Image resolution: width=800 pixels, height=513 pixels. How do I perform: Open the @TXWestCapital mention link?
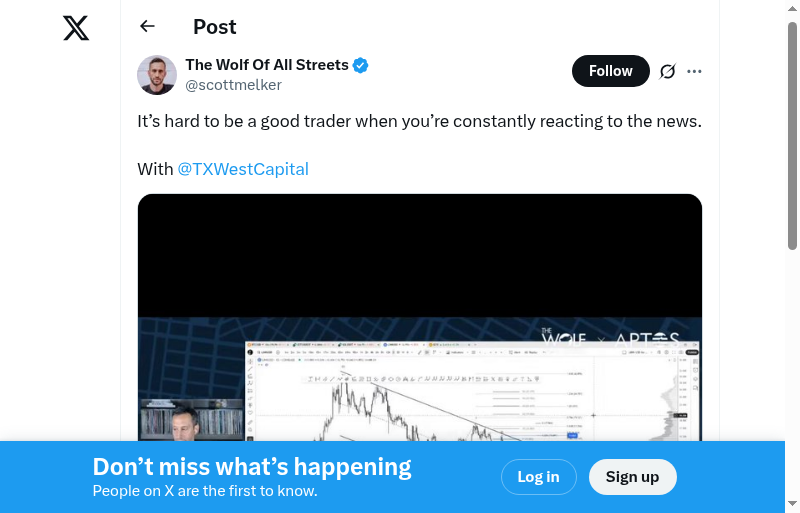243,169
